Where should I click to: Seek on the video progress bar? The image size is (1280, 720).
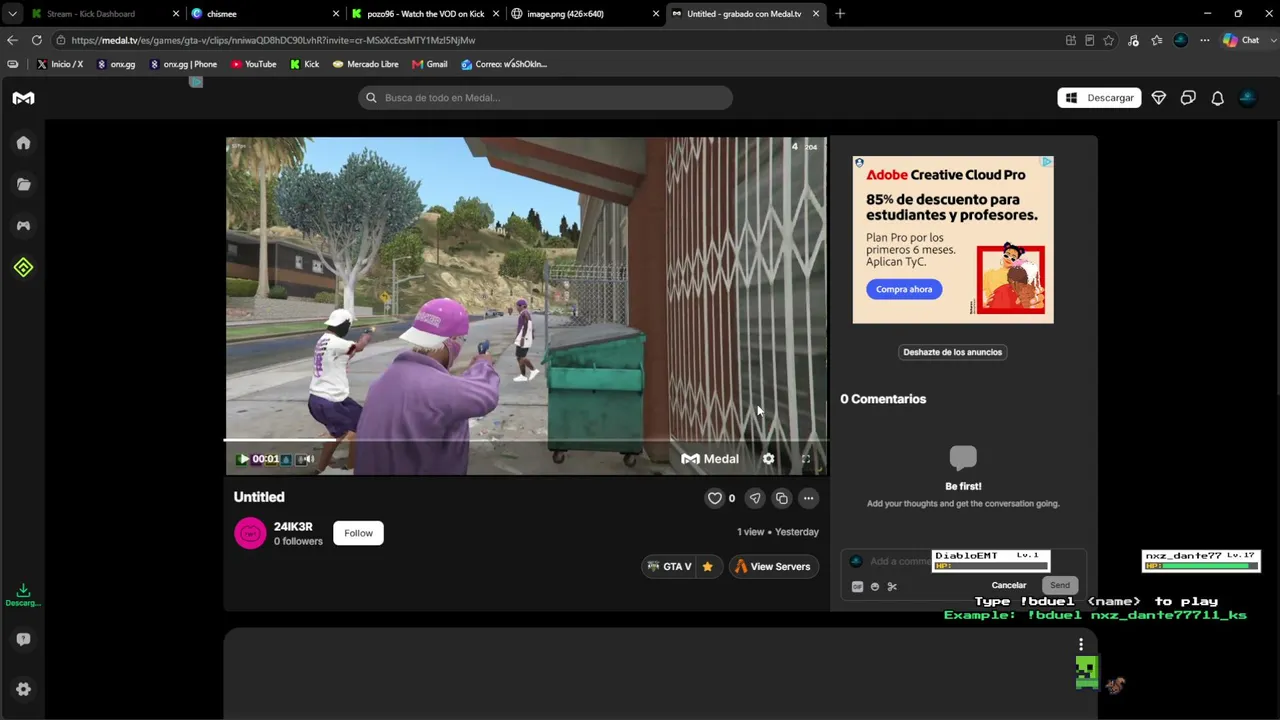click(x=526, y=439)
